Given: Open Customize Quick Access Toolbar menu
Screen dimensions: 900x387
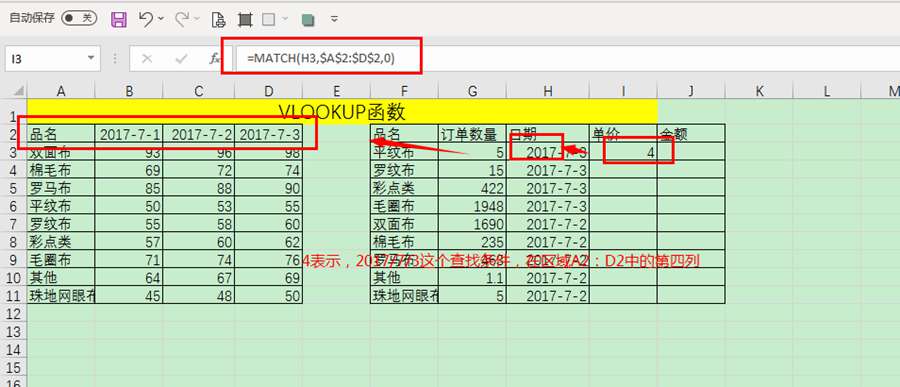Looking at the screenshot, I should (335, 20).
